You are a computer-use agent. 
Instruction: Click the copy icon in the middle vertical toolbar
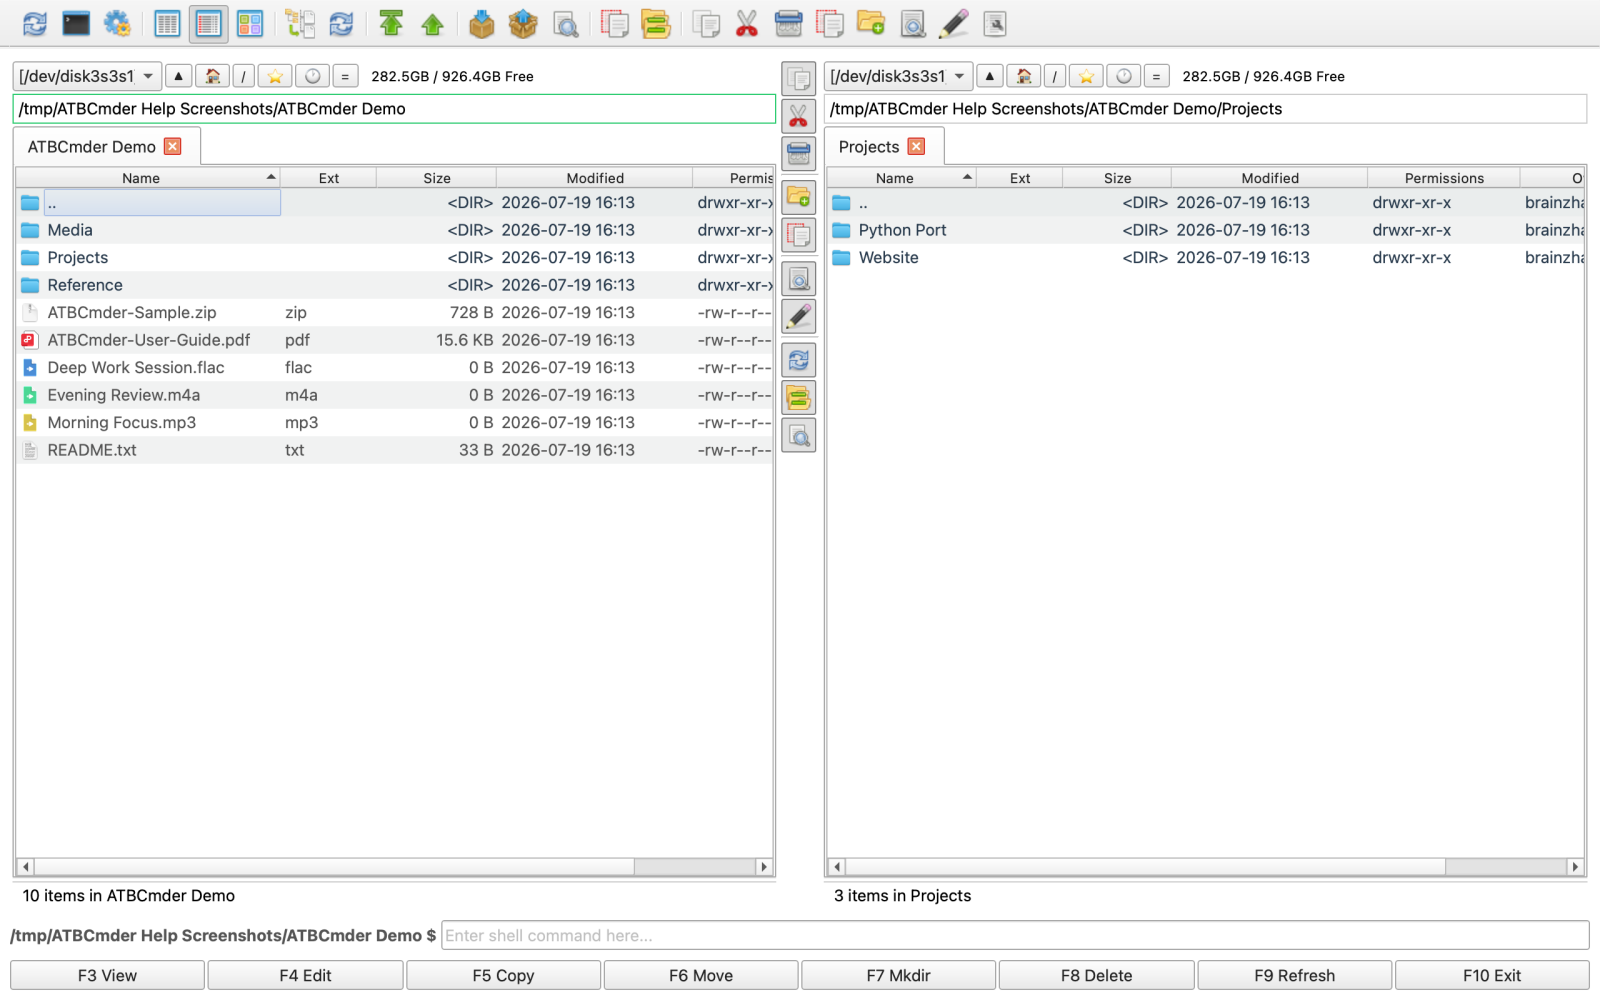click(x=798, y=79)
